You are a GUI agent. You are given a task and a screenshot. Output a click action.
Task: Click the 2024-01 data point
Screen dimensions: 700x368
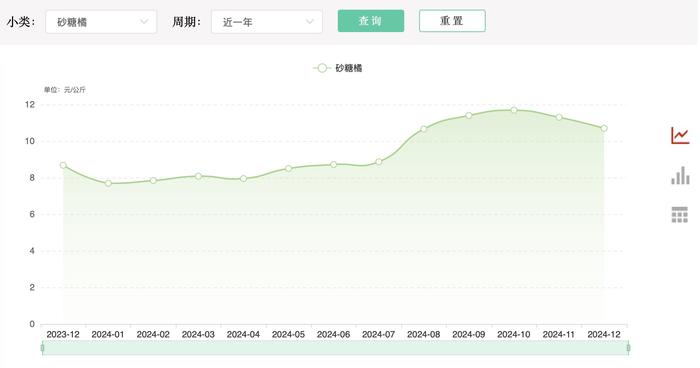tap(108, 183)
